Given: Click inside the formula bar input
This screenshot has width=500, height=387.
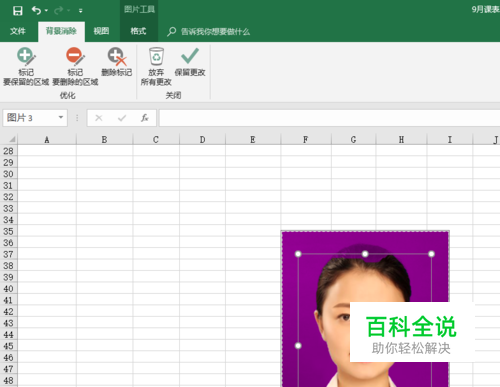Looking at the screenshot, I should click(x=329, y=118).
